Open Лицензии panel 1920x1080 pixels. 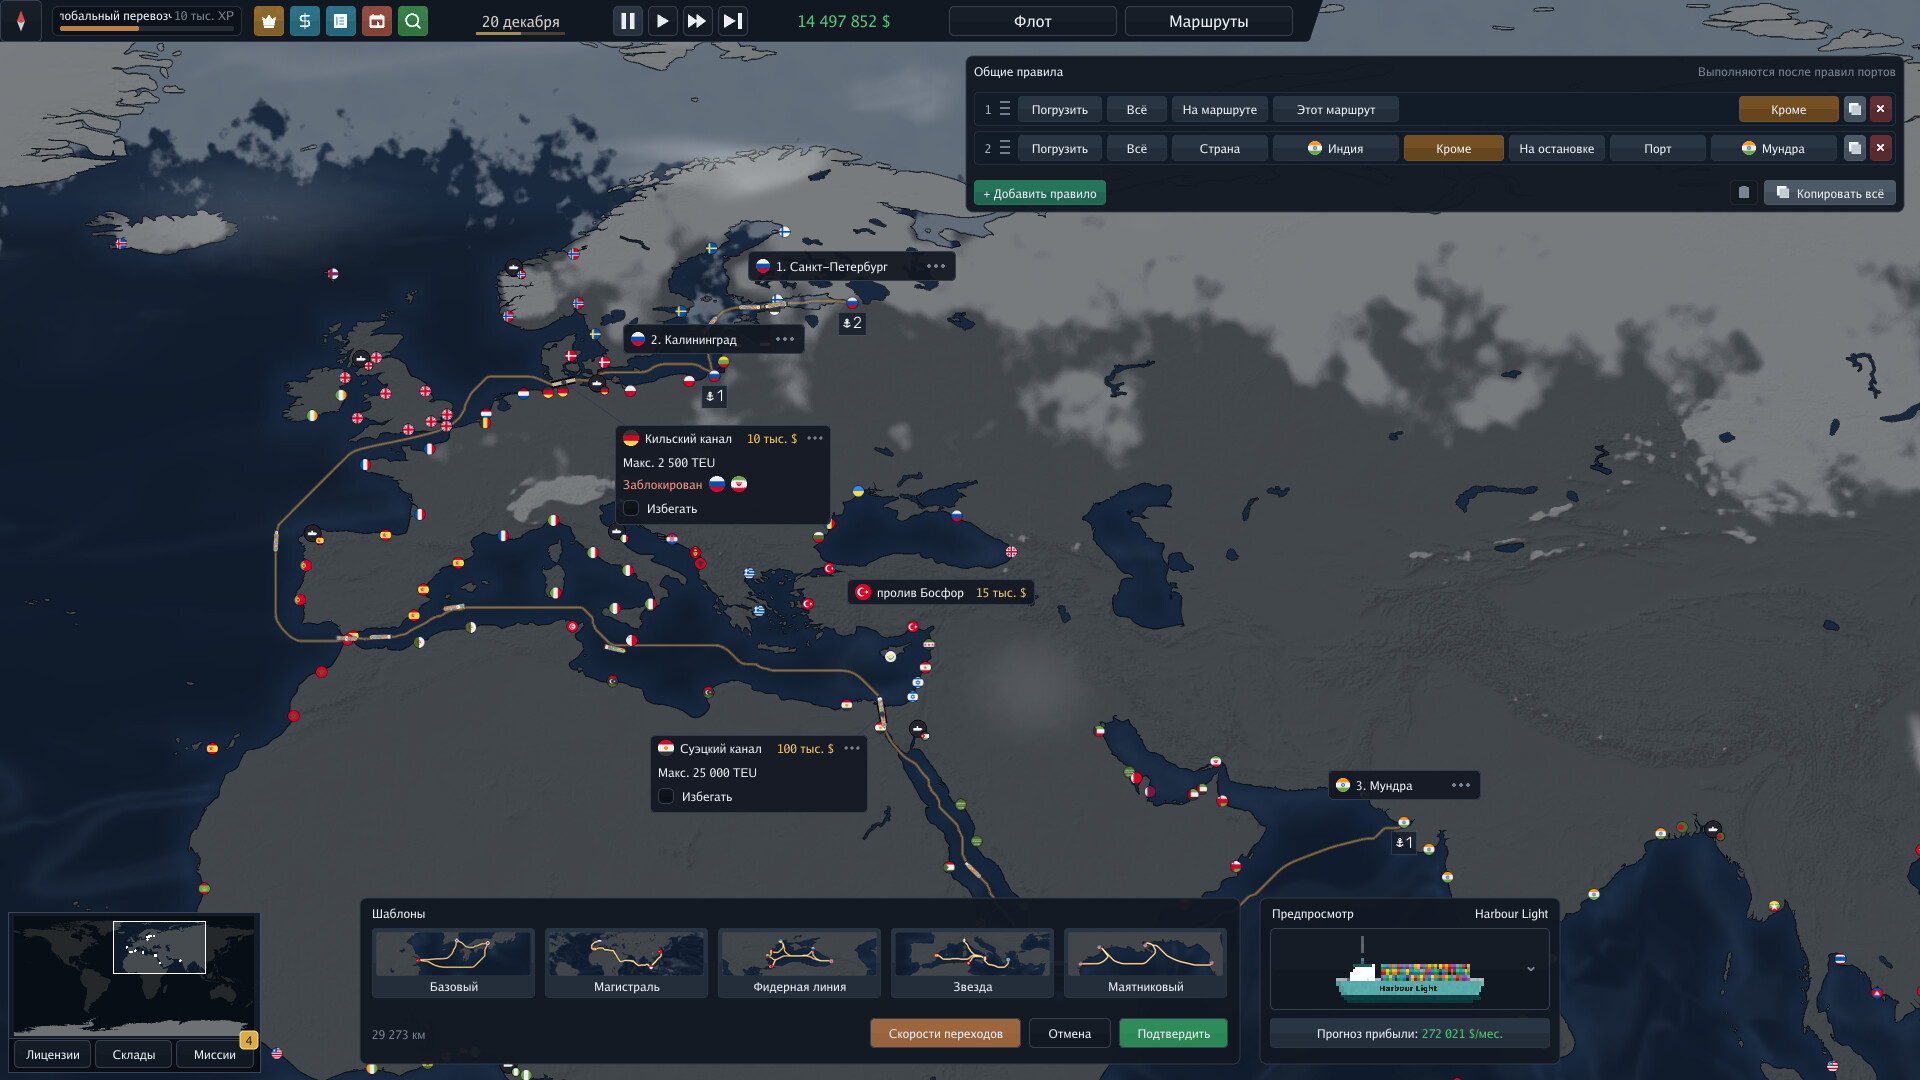53,1054
